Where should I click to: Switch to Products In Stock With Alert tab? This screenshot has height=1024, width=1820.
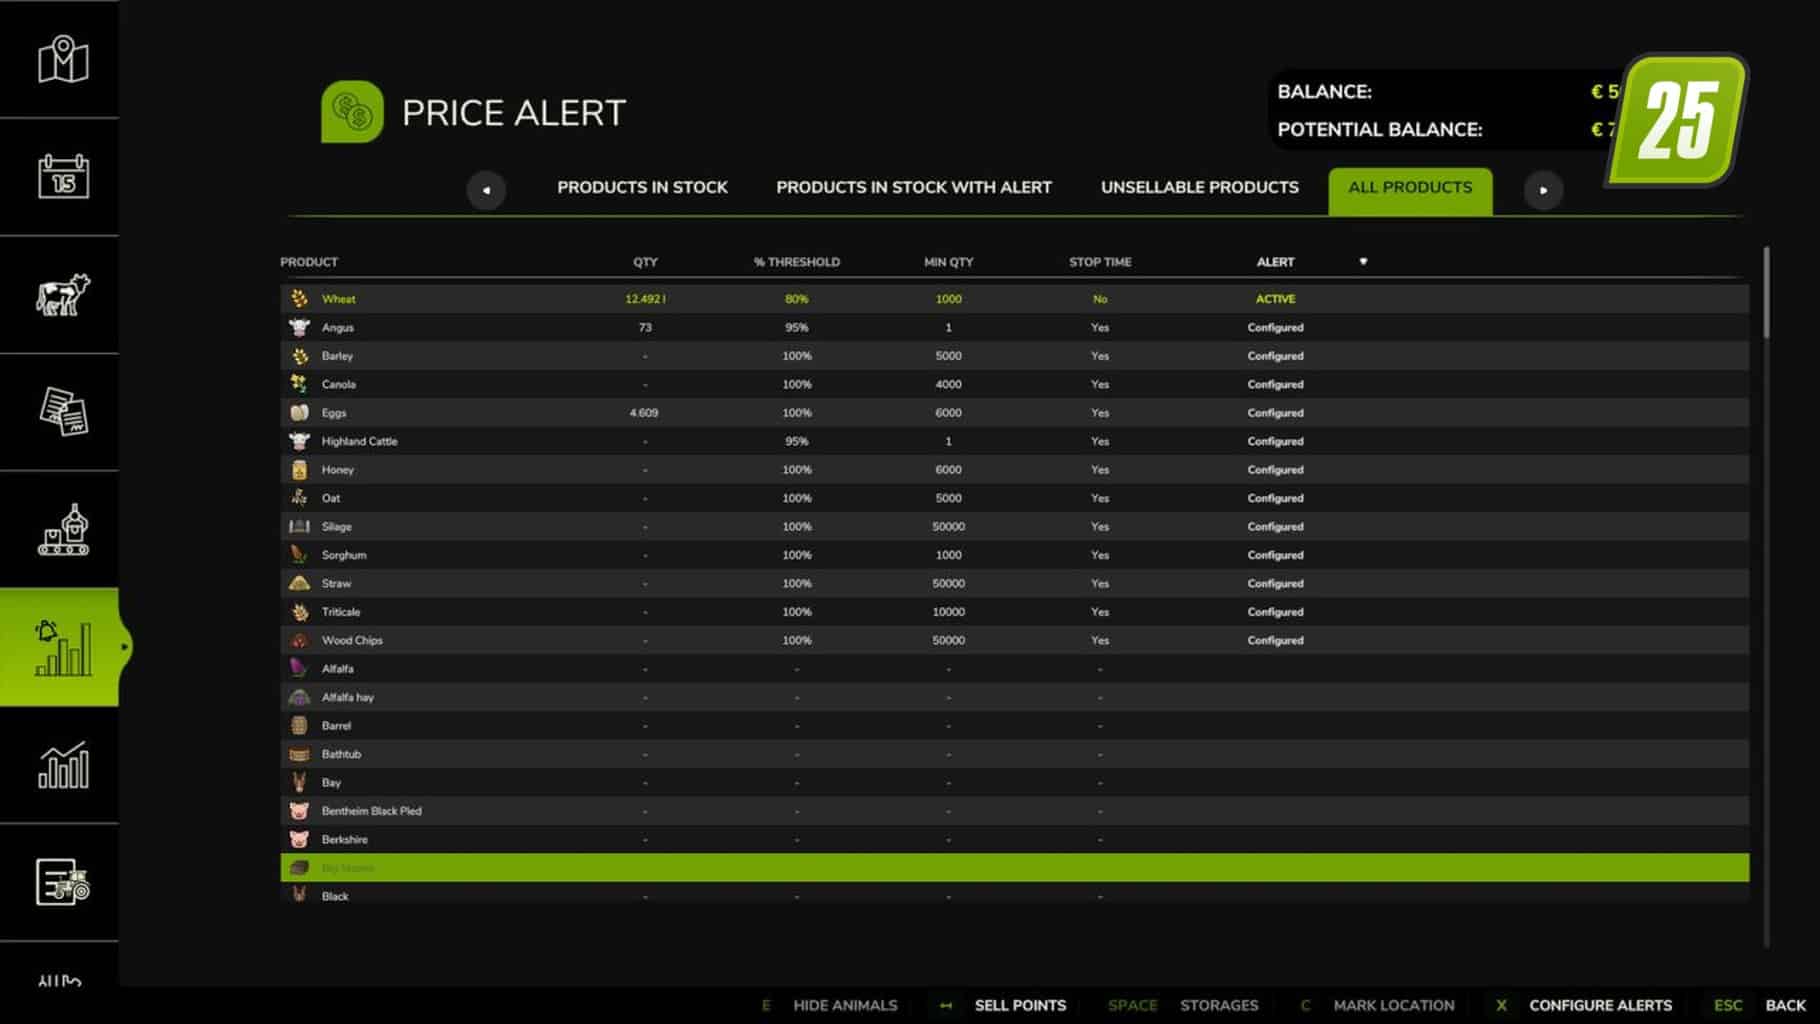(914, 187)
